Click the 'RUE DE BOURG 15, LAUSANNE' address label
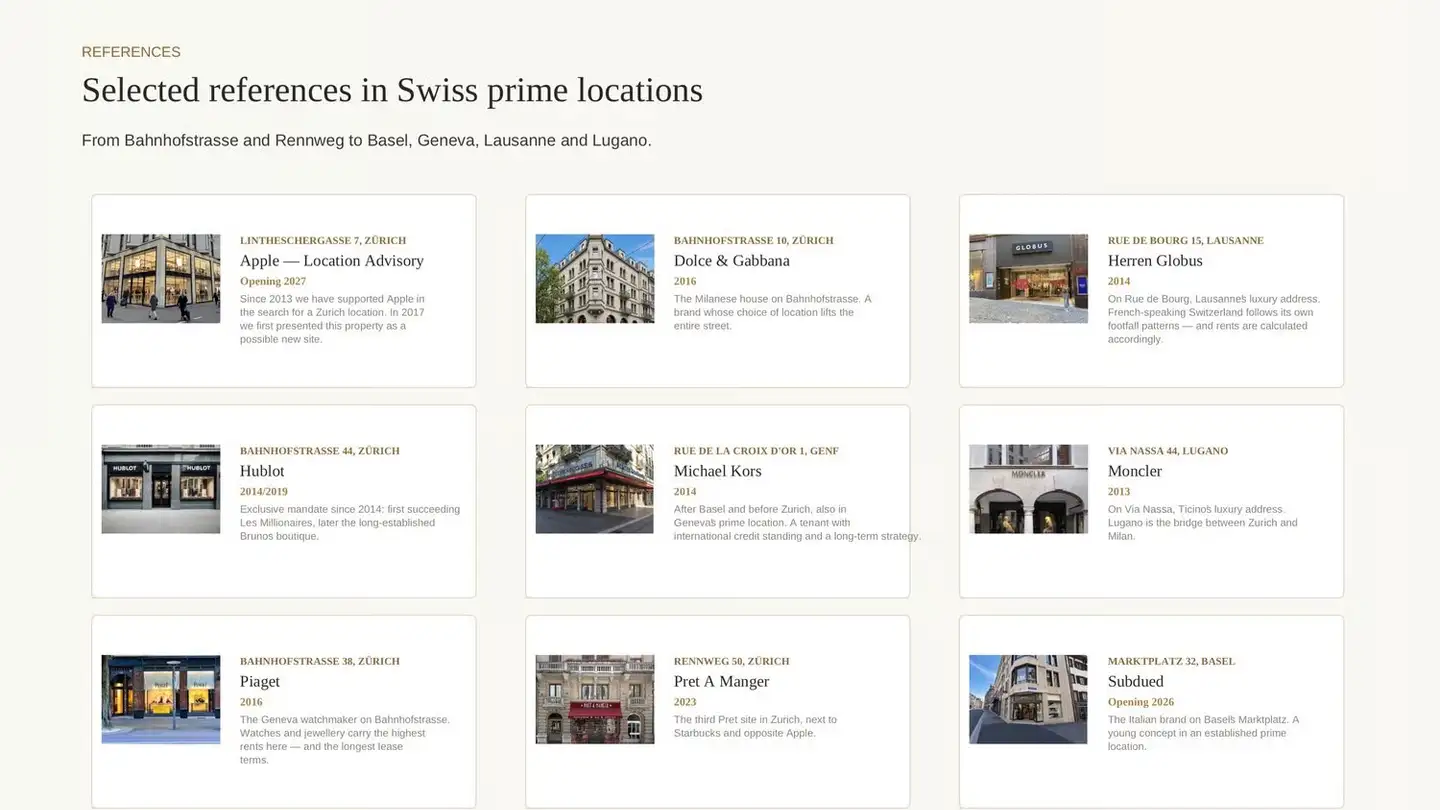1440x810 pixels. click(1186, 240)
